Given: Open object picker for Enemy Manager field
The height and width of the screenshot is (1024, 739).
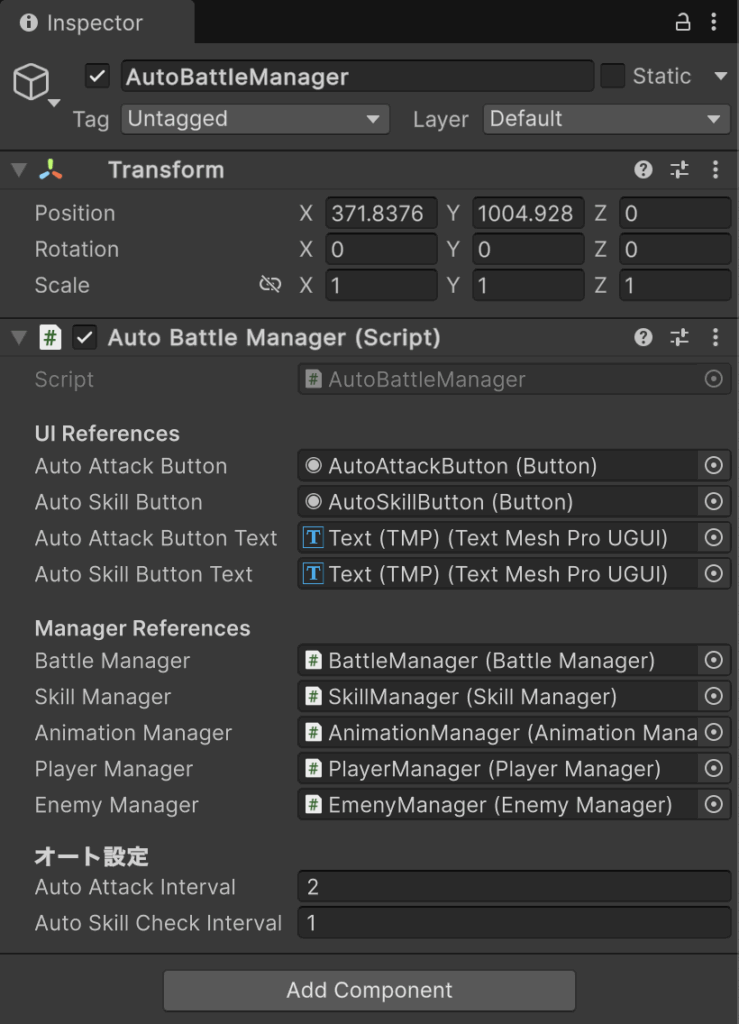Looking at the screenshot, I should click(x=714, y=805).
